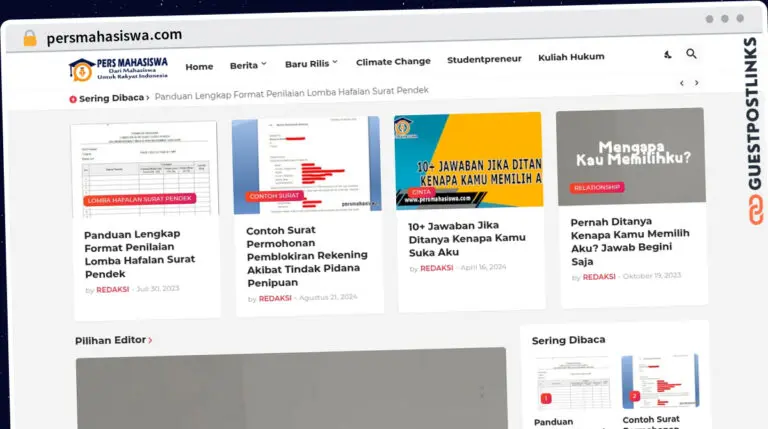Click REDAKSI author on Agustus 21, 2024 post
Viewport: 768px width, 429px height.
(x=275, y=298)
